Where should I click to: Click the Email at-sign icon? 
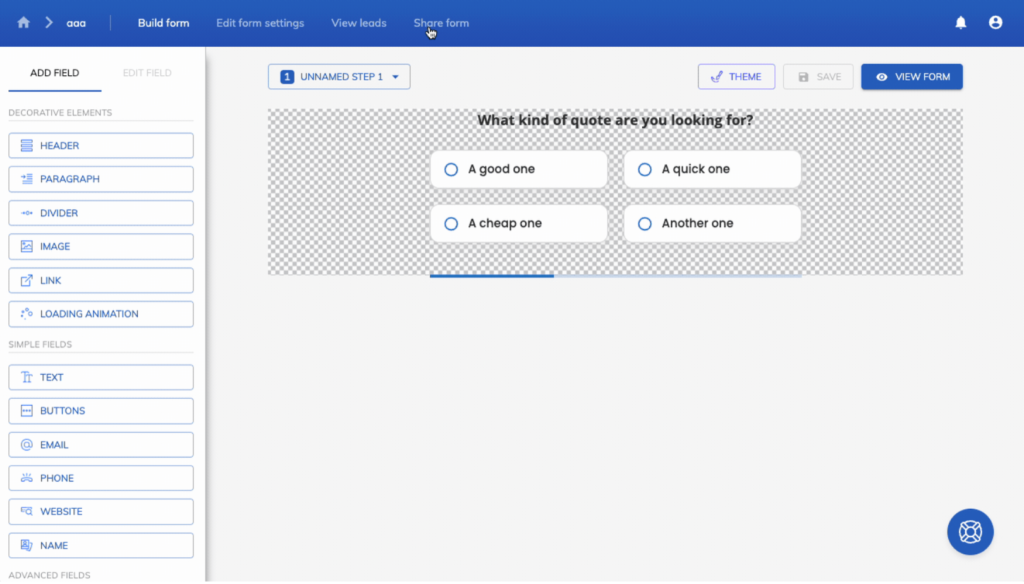[27, 445]
